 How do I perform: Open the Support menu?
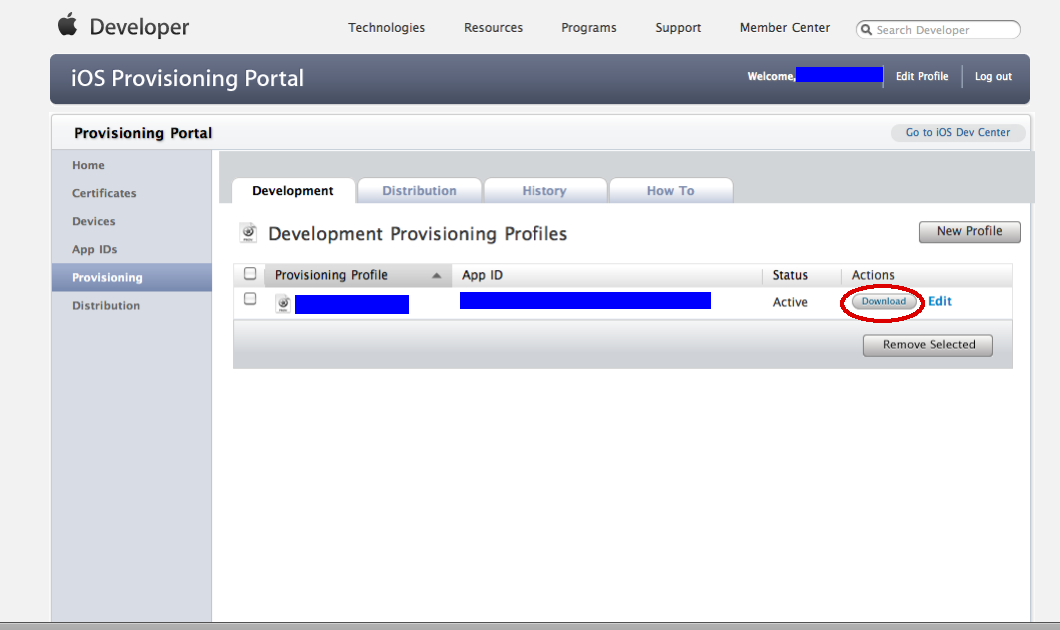tap(678, 28)
